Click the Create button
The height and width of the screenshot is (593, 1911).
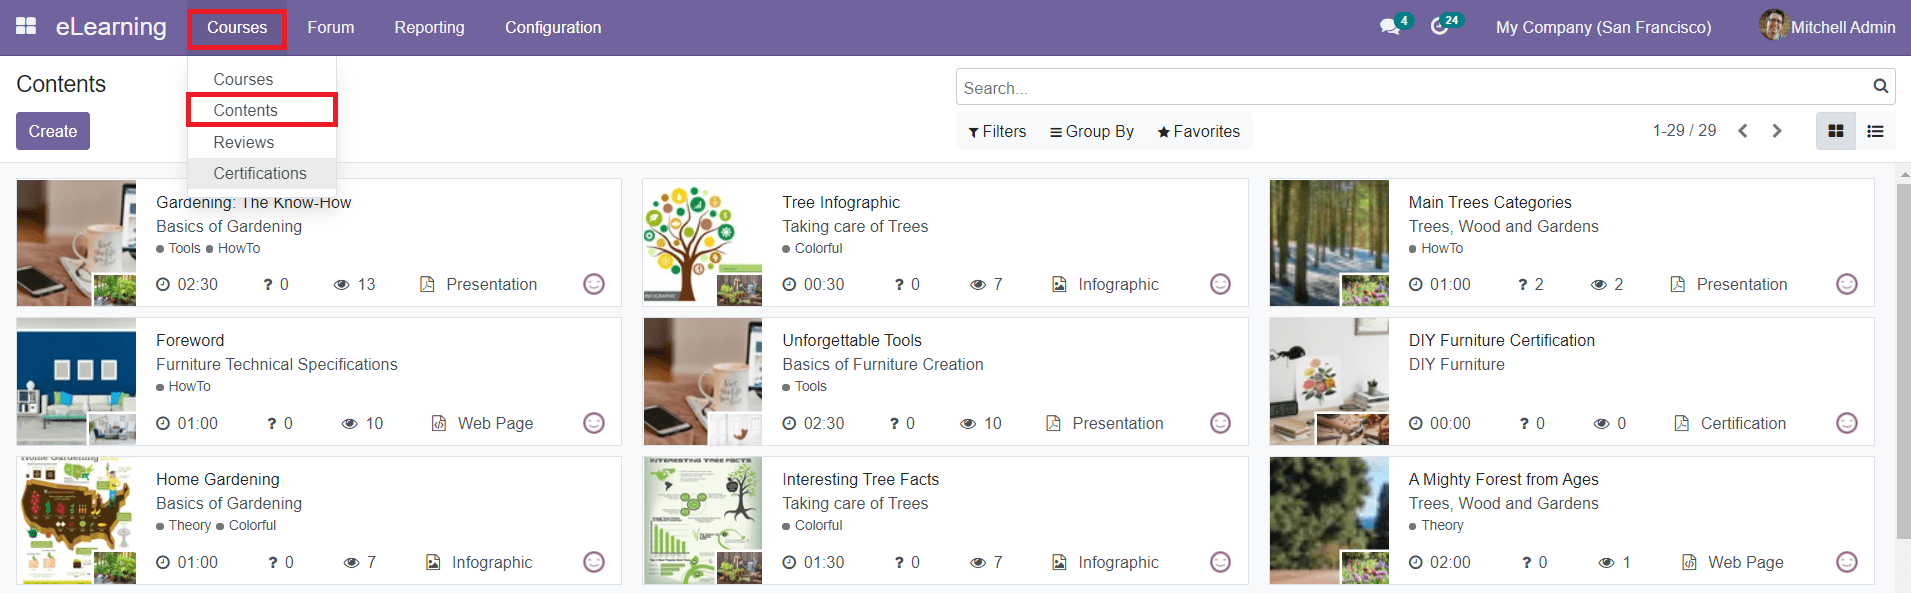(x=53, y=131)
